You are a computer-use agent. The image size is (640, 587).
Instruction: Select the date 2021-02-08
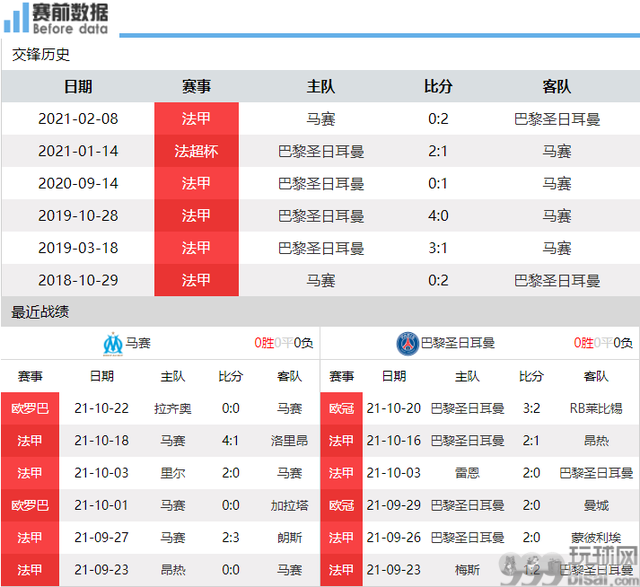78,119
